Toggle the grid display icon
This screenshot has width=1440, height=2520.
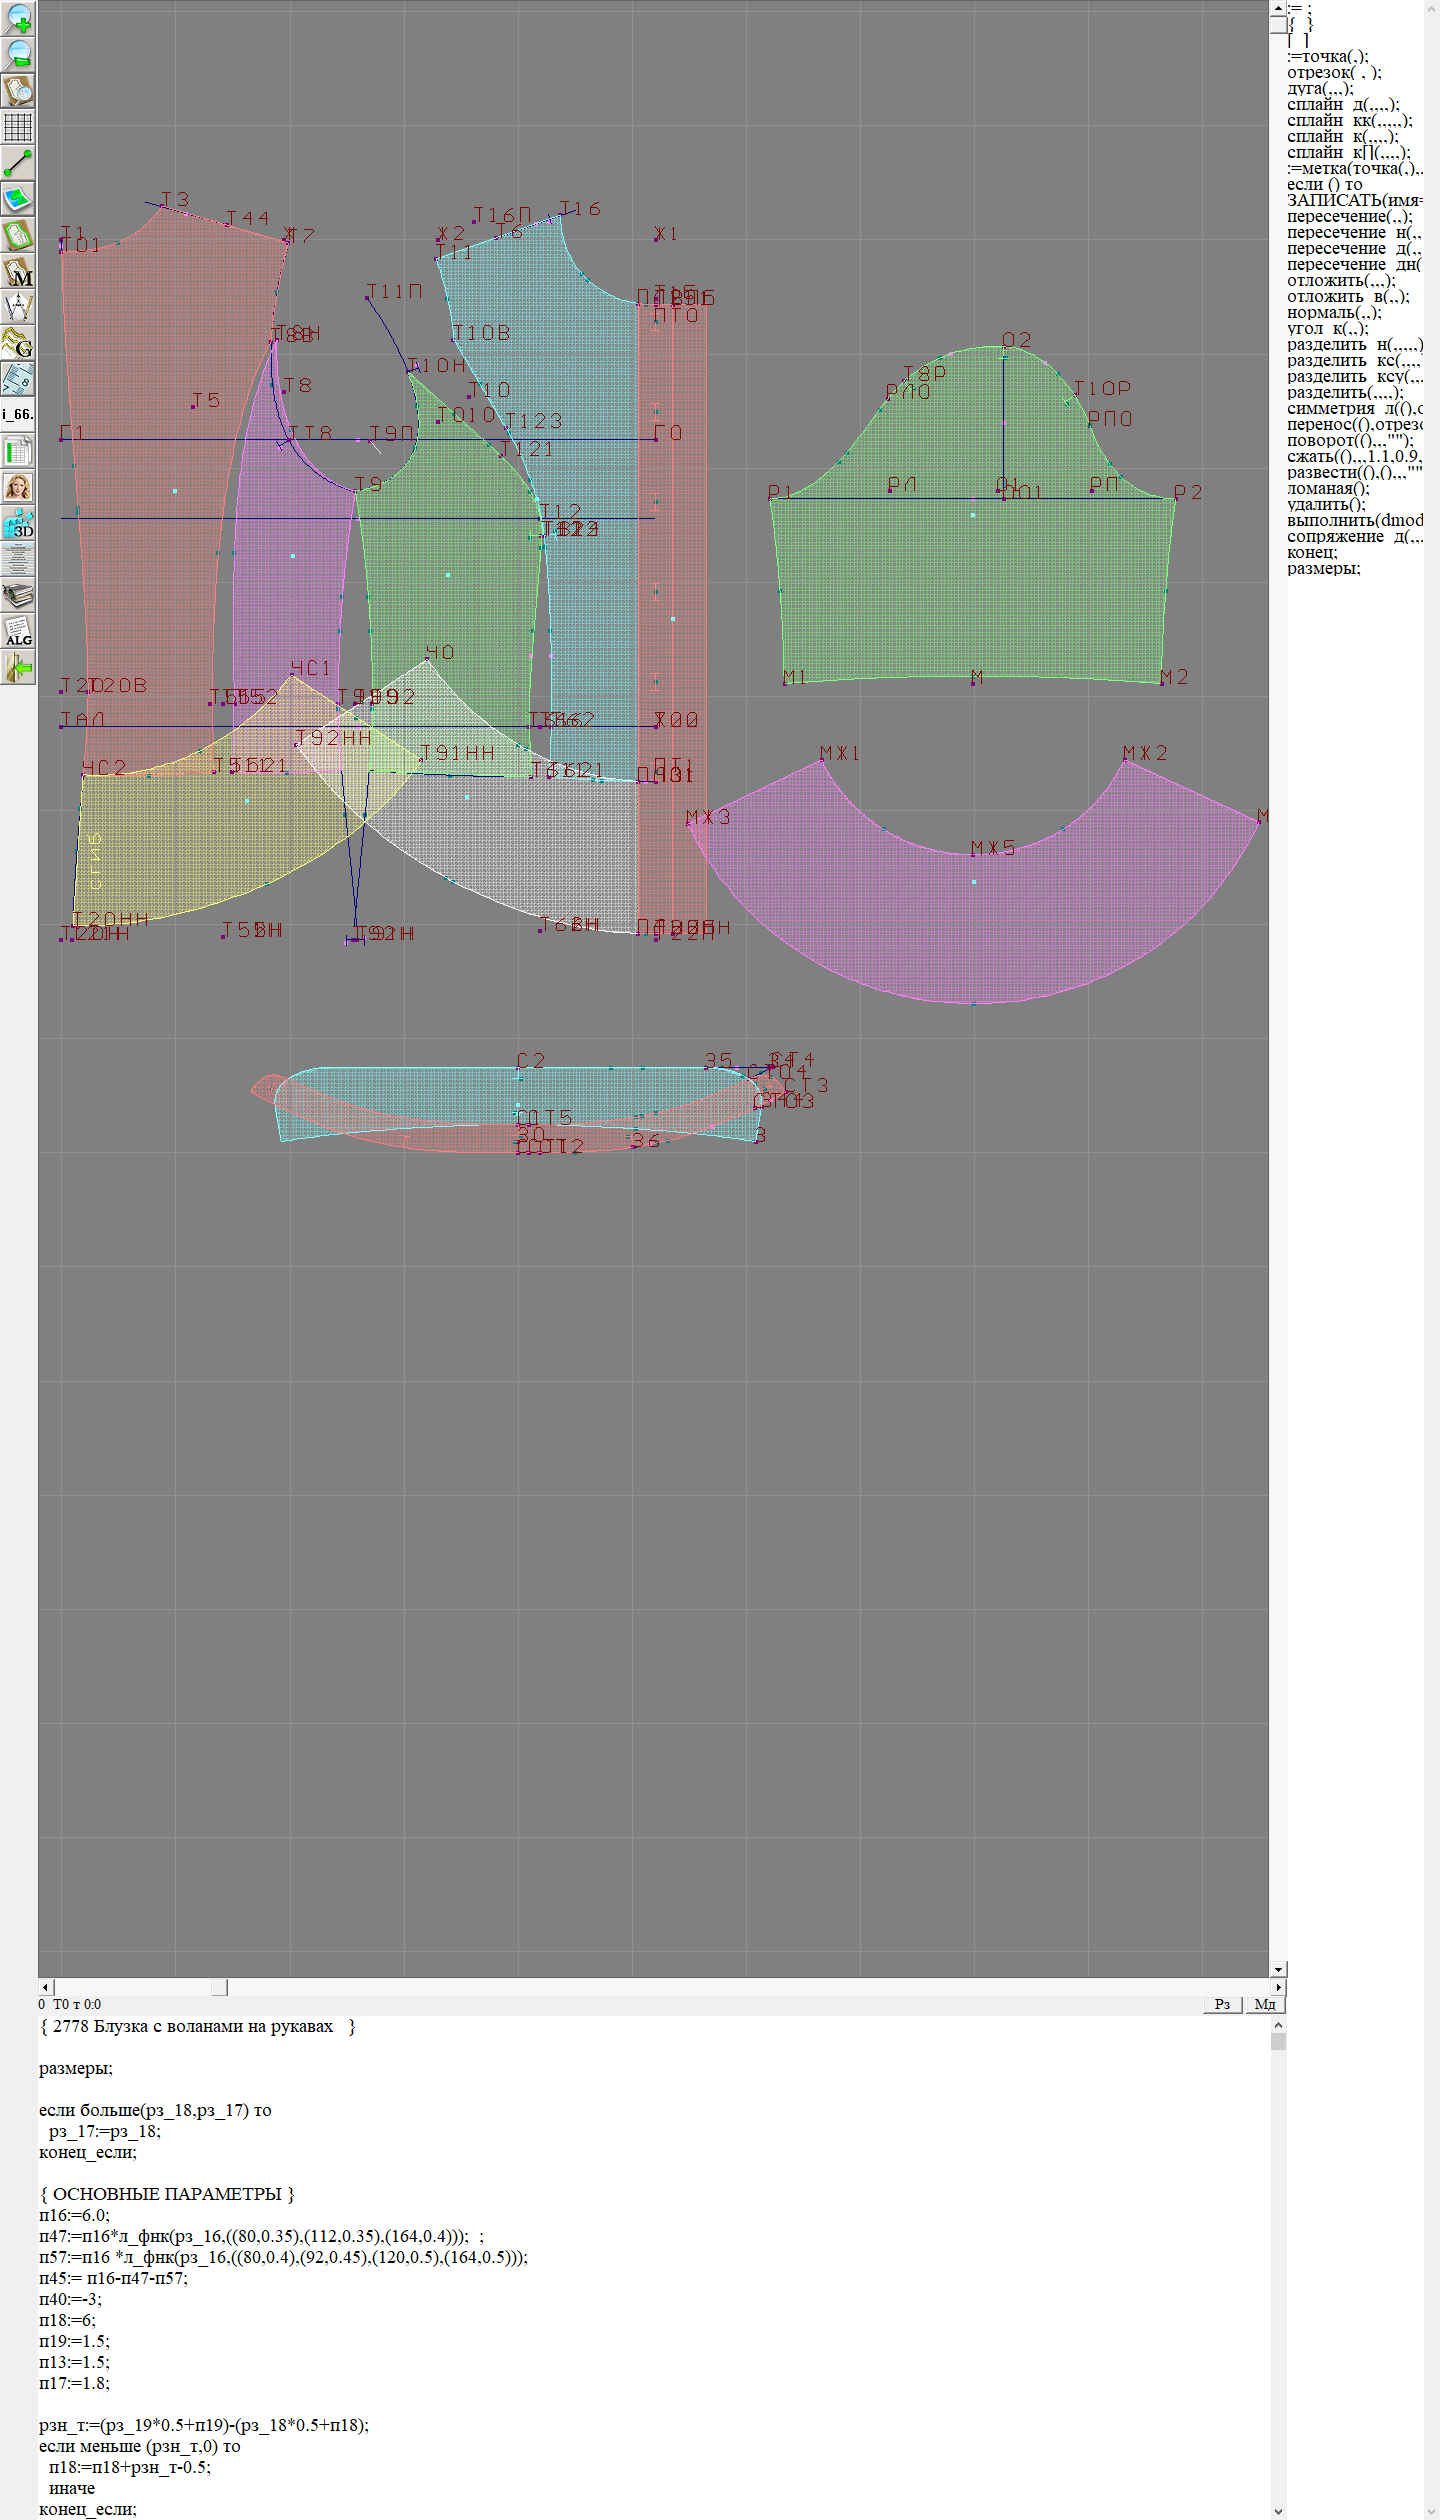pos(18,127)
